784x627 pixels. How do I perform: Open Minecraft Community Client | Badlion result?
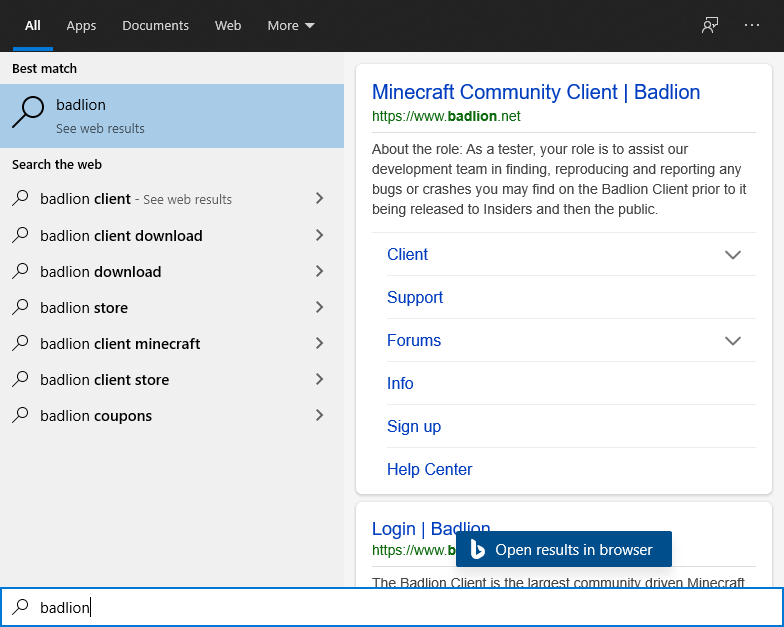point(536,92)
